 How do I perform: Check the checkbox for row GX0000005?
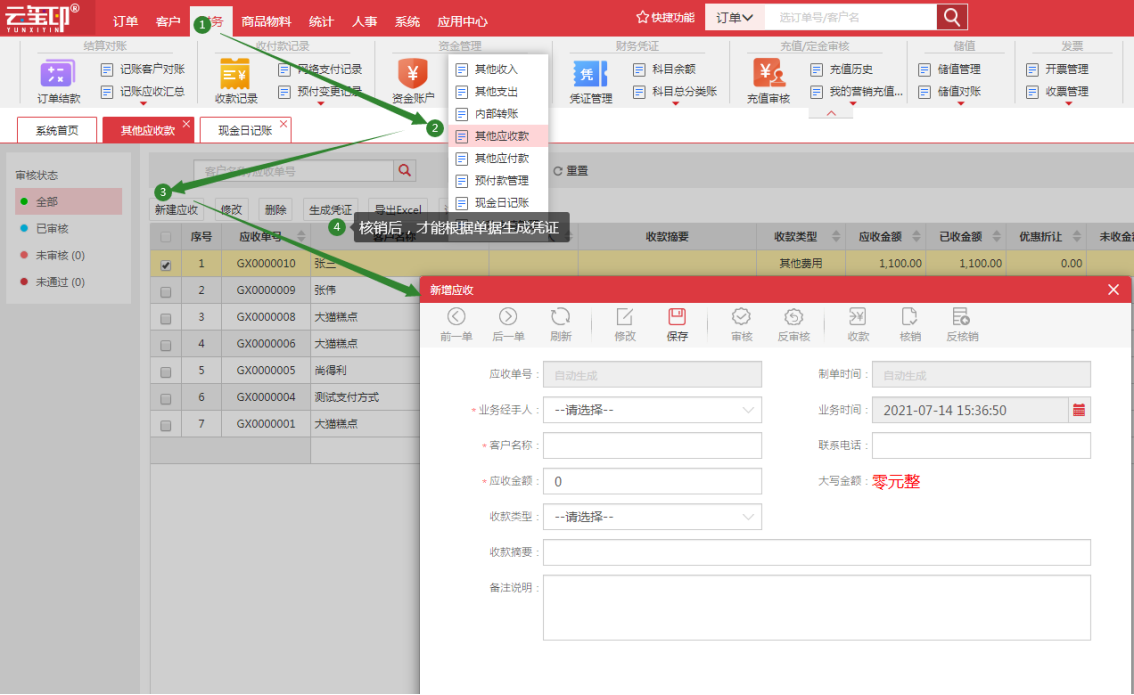pos(166,372)
